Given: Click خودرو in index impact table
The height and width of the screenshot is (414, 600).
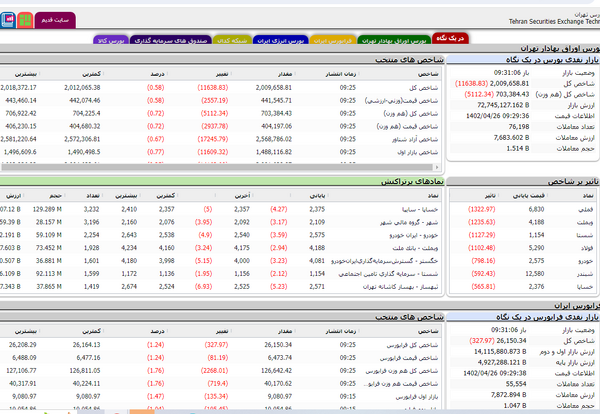Looking at the screenshot, I should [586, 261].
